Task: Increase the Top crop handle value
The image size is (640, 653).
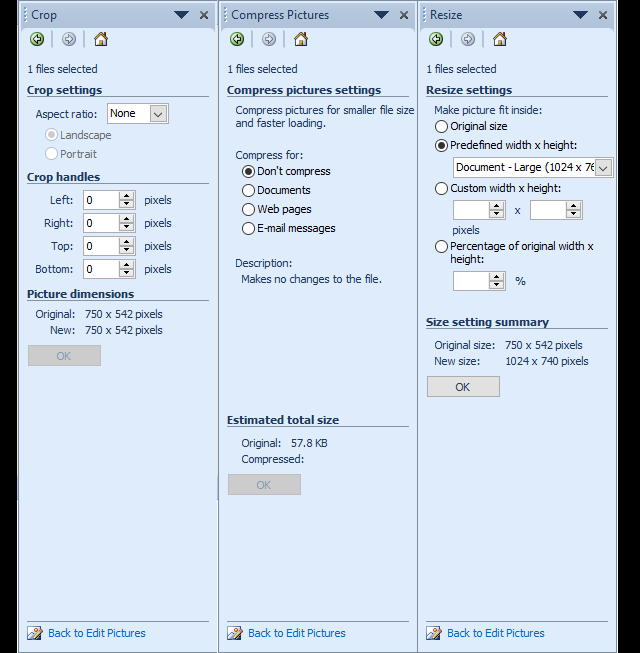Action: (x=127, y=242)
